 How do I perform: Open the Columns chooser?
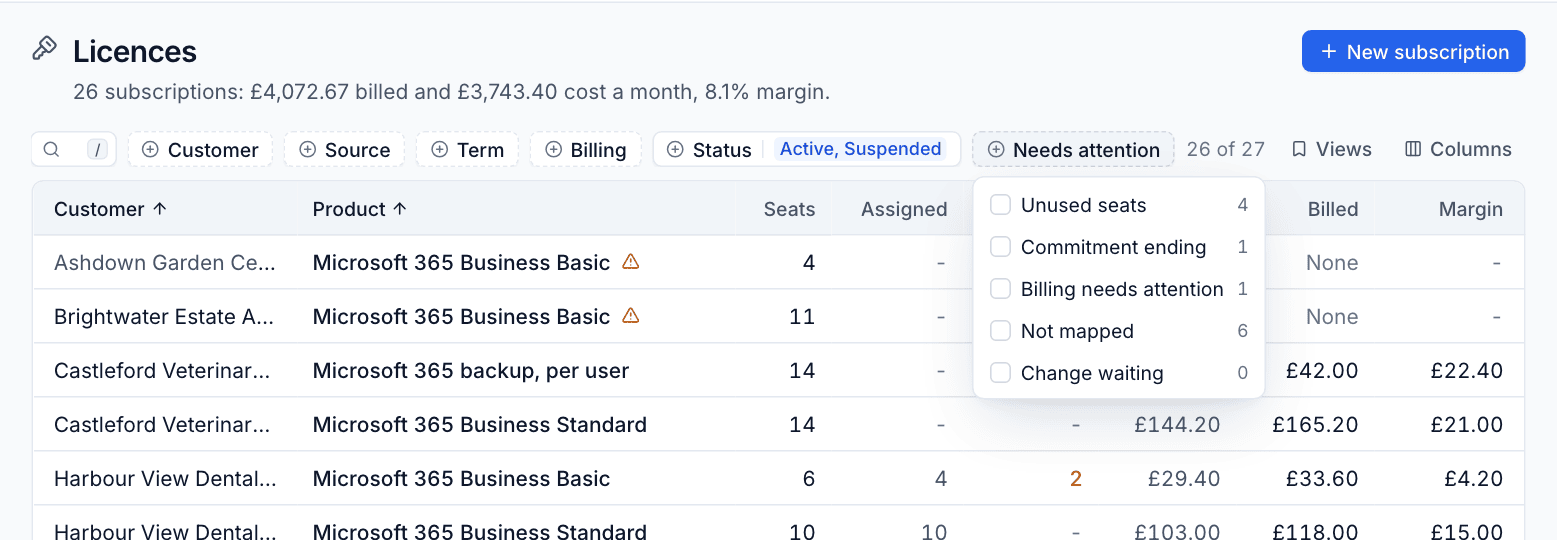1458,149
